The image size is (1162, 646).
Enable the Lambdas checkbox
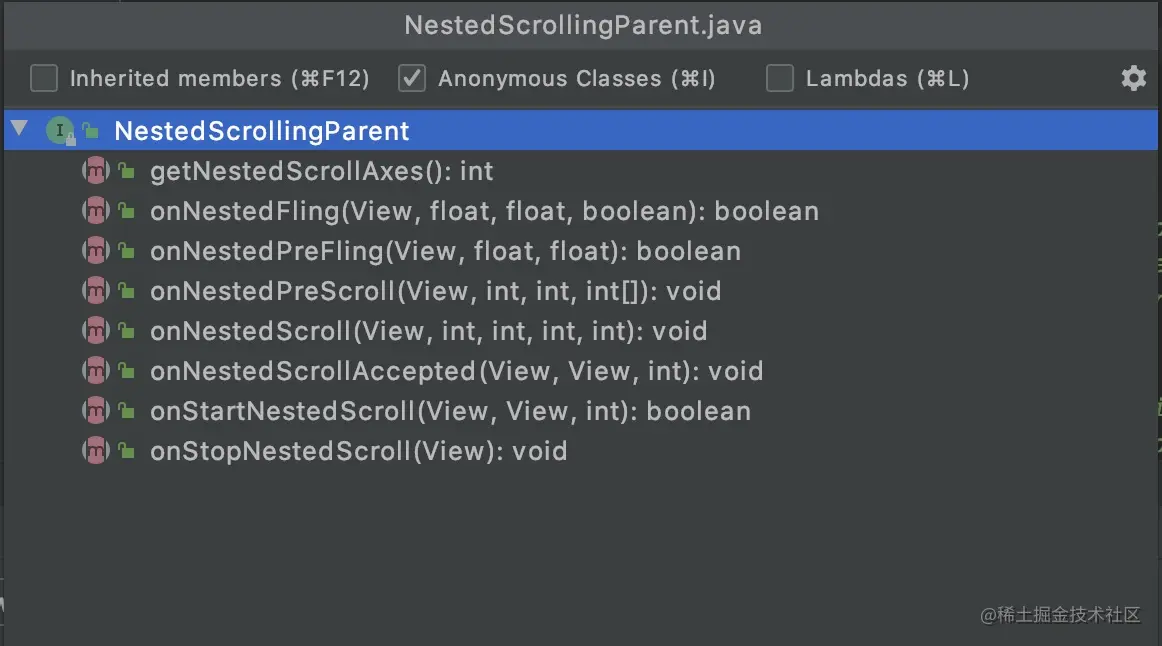tap(780, 78)
